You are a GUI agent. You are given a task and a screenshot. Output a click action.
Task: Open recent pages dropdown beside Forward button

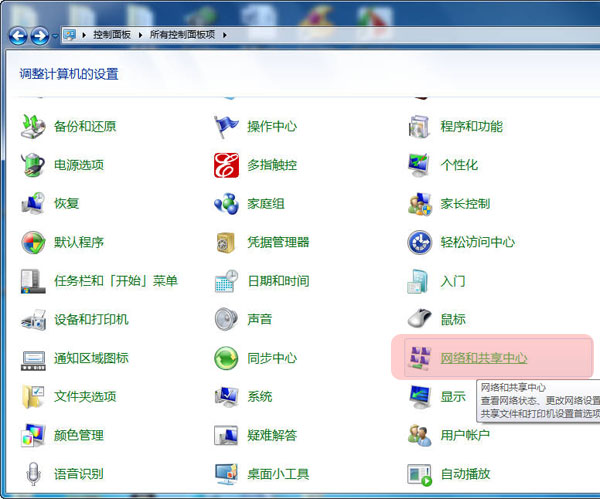55,36
